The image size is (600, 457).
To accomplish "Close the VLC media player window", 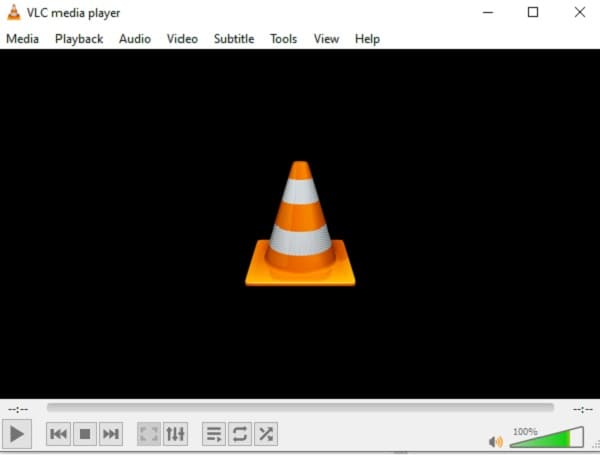I will coord(580,12).
